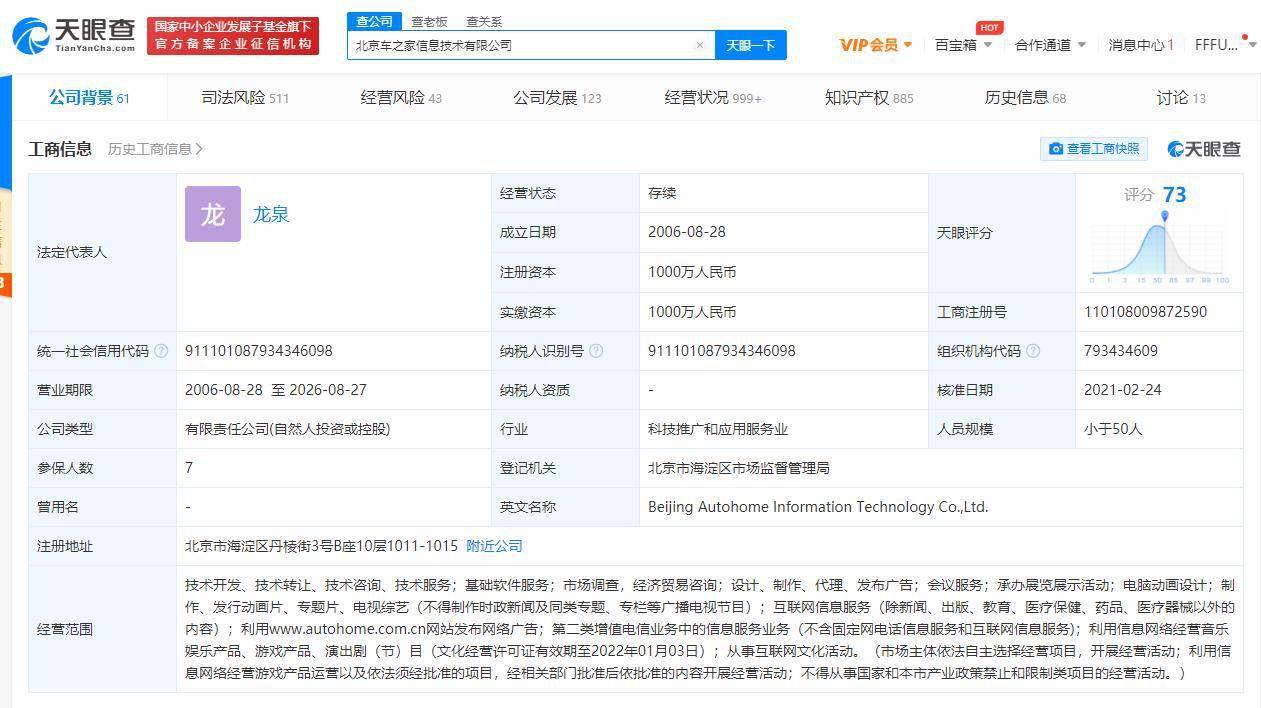Switch to the 公司发展 tab
The height and width of the screenshot is (708, 1261).
coord(557,98)
